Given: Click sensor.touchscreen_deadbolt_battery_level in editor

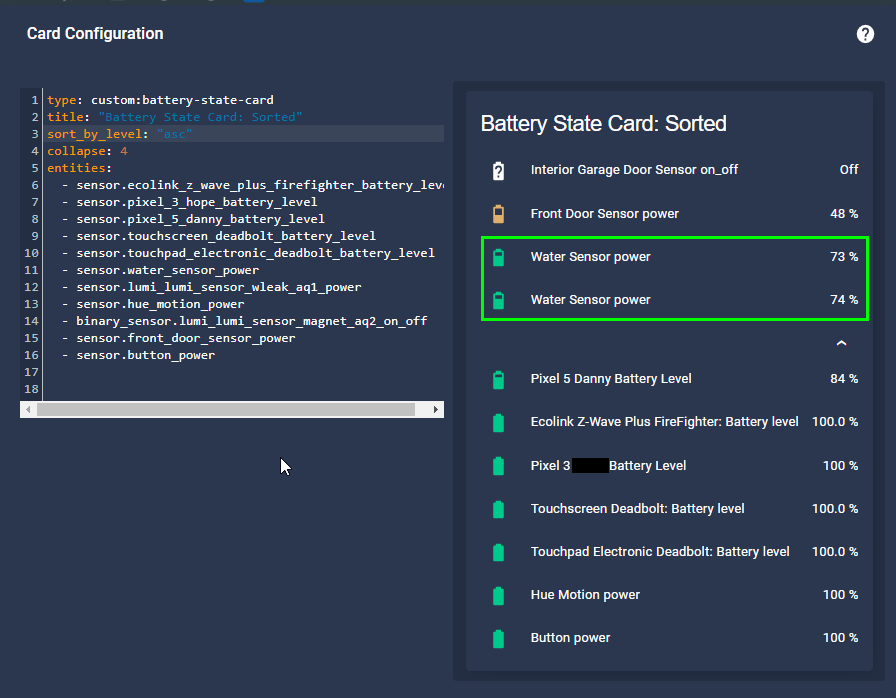Looking at the screenshot, I should [226, 236].
